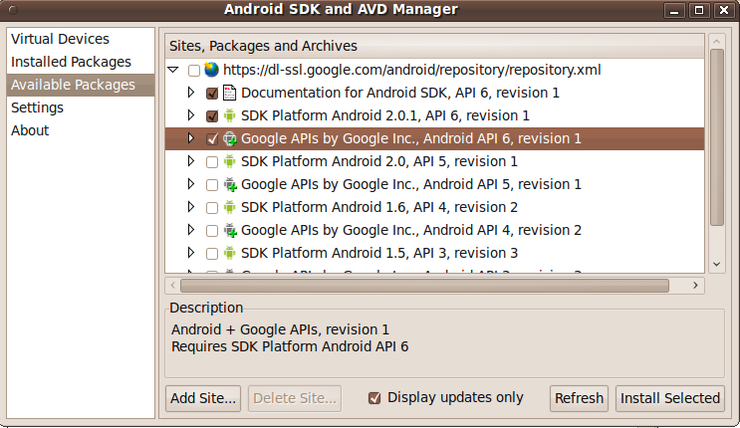Click the Sites, Packages and Archives column header
Screen dimensions: 740x428
pyautogui.click(x=434, y=46)
